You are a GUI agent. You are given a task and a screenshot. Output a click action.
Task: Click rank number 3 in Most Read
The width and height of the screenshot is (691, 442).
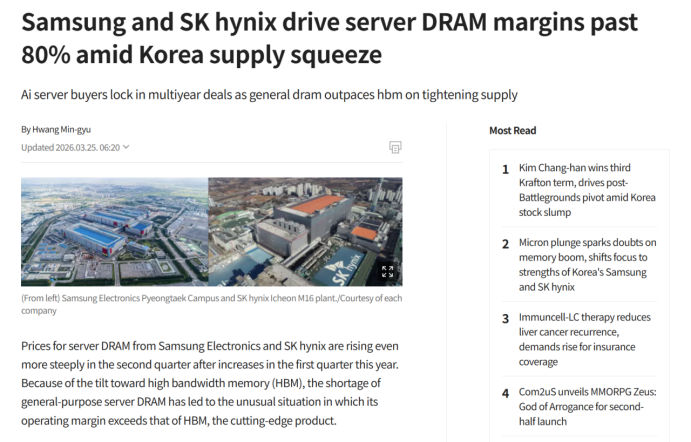(x=505, y=319)
